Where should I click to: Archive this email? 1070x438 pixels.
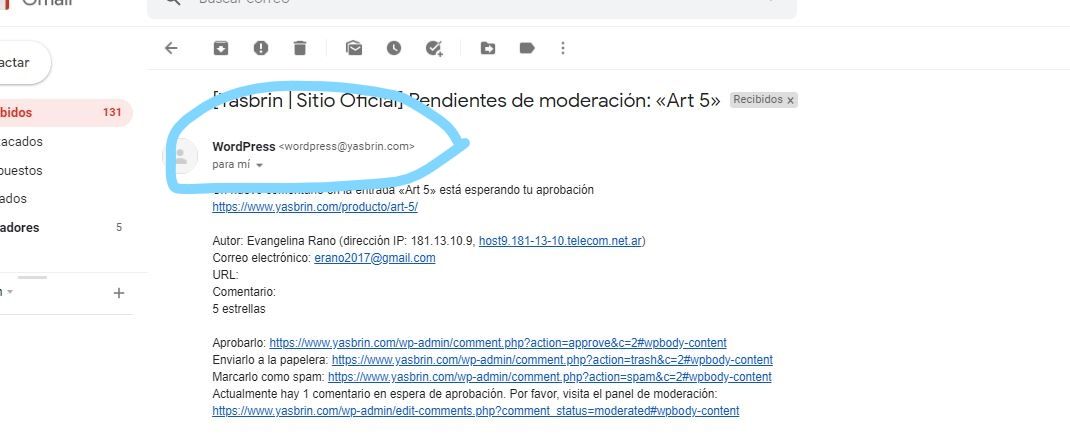coord(221,48)
